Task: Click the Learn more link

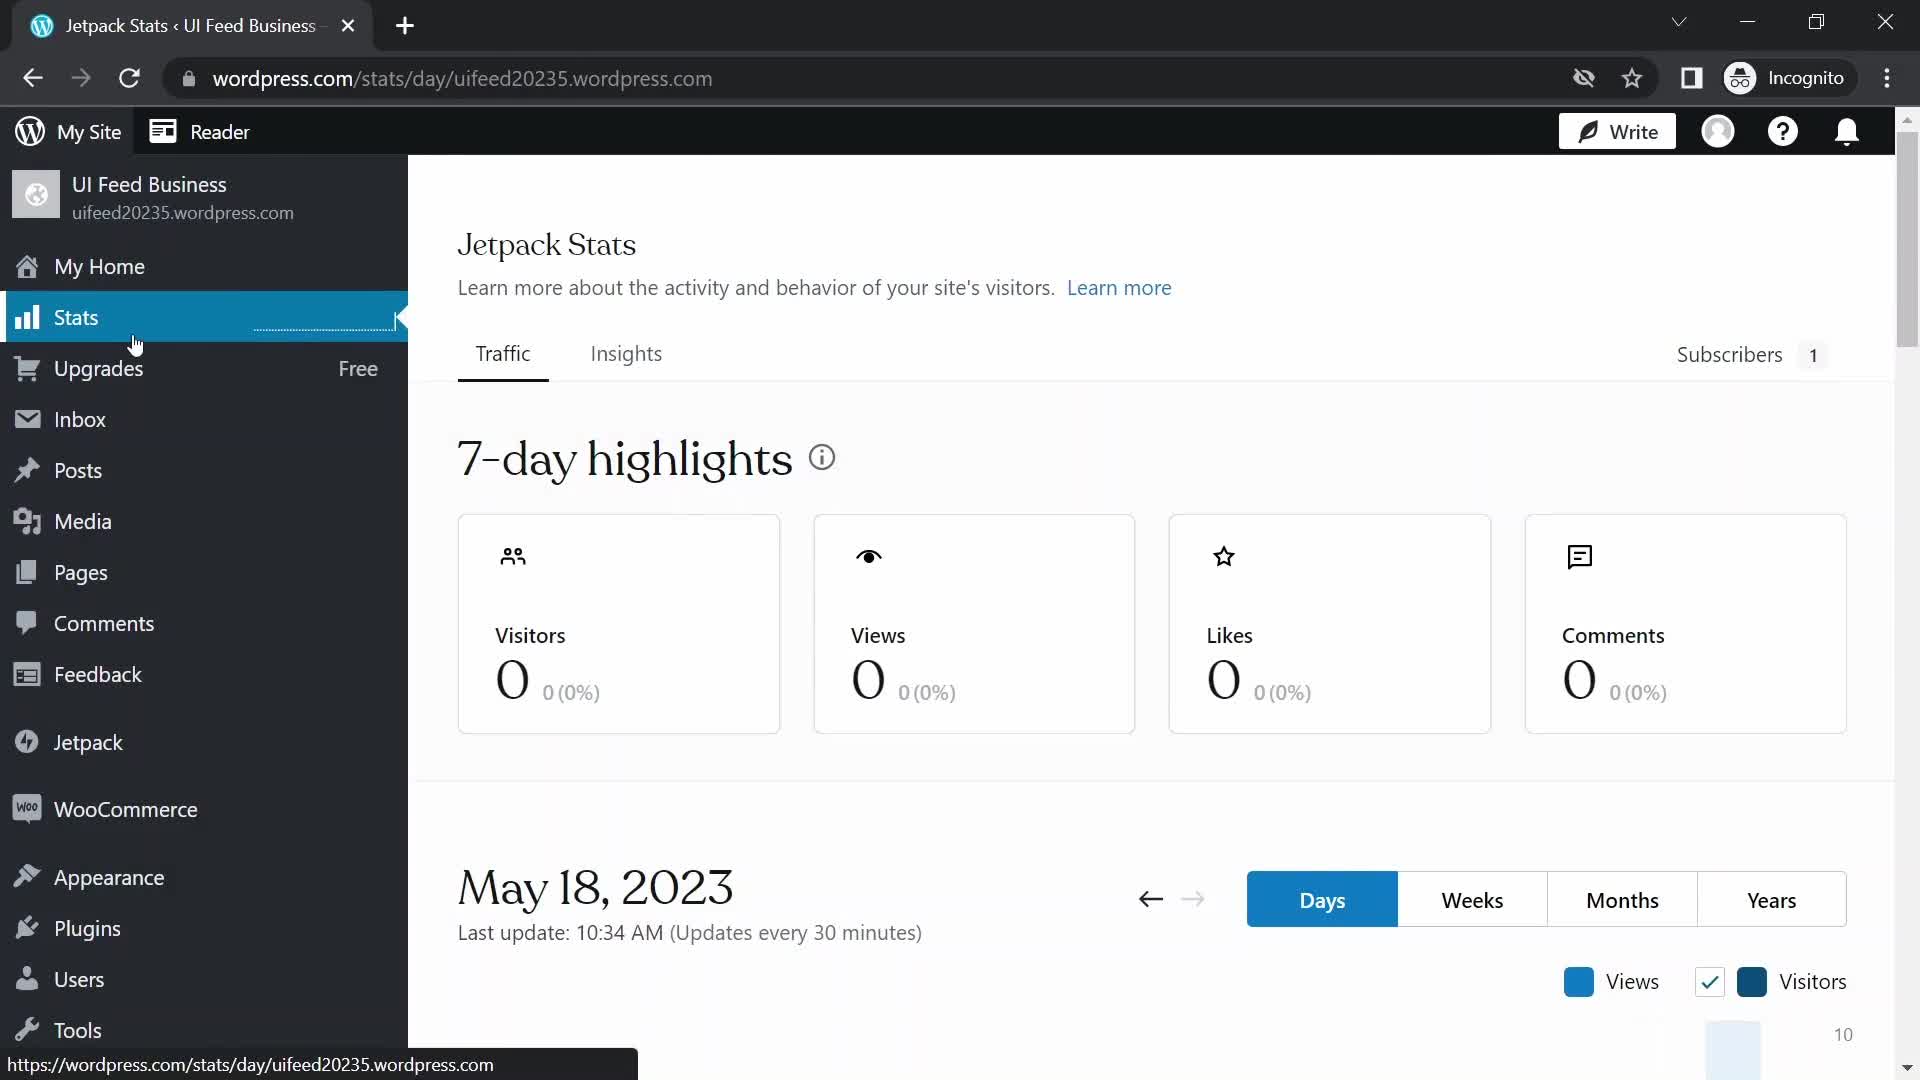Action: click(1119, 288)
